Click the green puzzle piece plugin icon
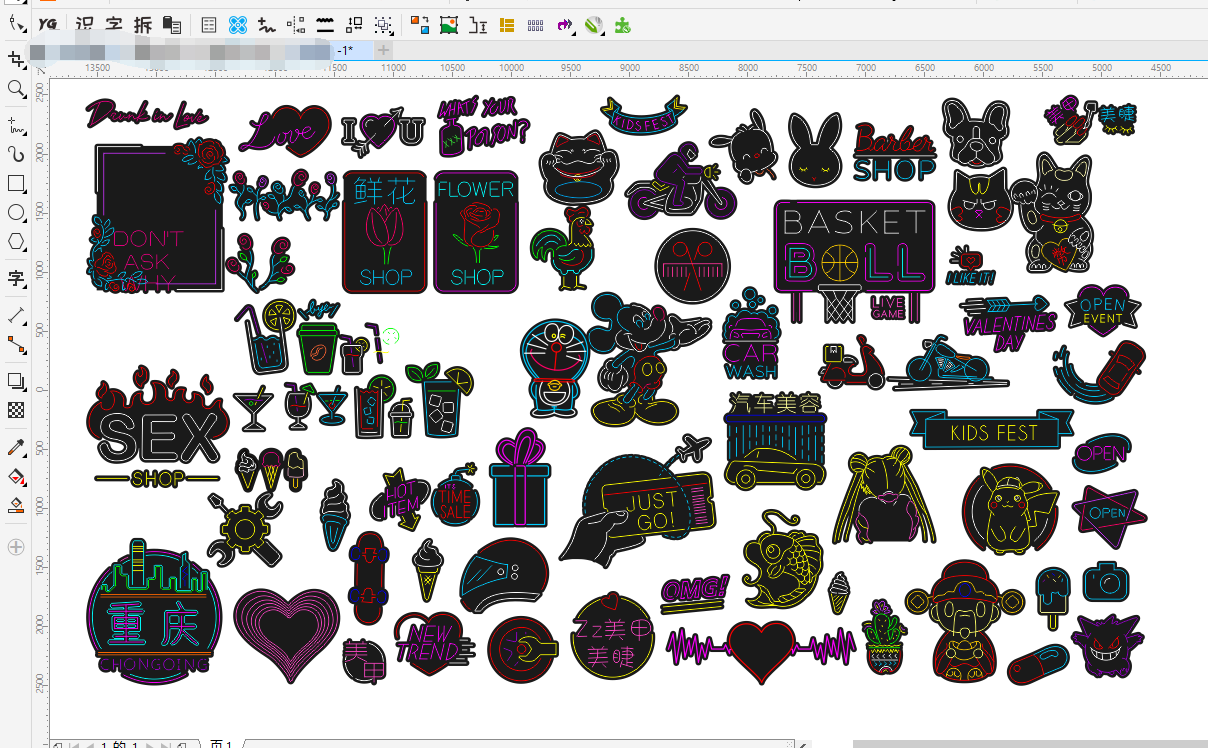Image resolution: width=1208 pixels, height=748 pixels. coord(622,25)
